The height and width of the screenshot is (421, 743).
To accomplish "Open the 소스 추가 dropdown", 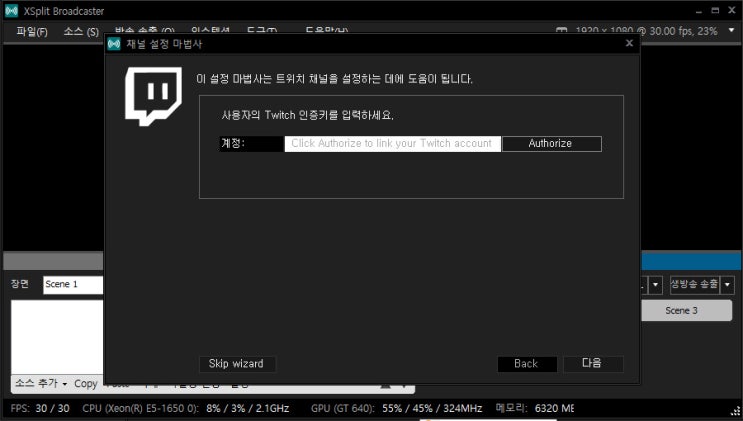I will (x=41, y=383).
